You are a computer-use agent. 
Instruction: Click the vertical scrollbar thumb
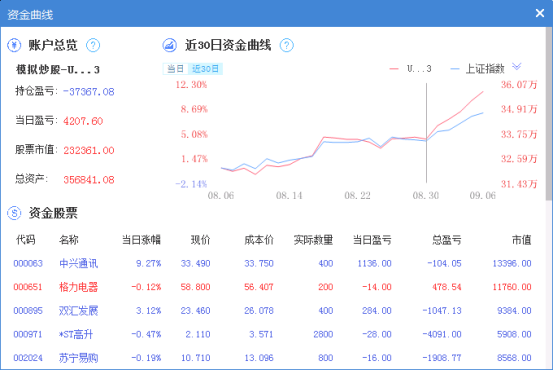click(x=548, y=114)
